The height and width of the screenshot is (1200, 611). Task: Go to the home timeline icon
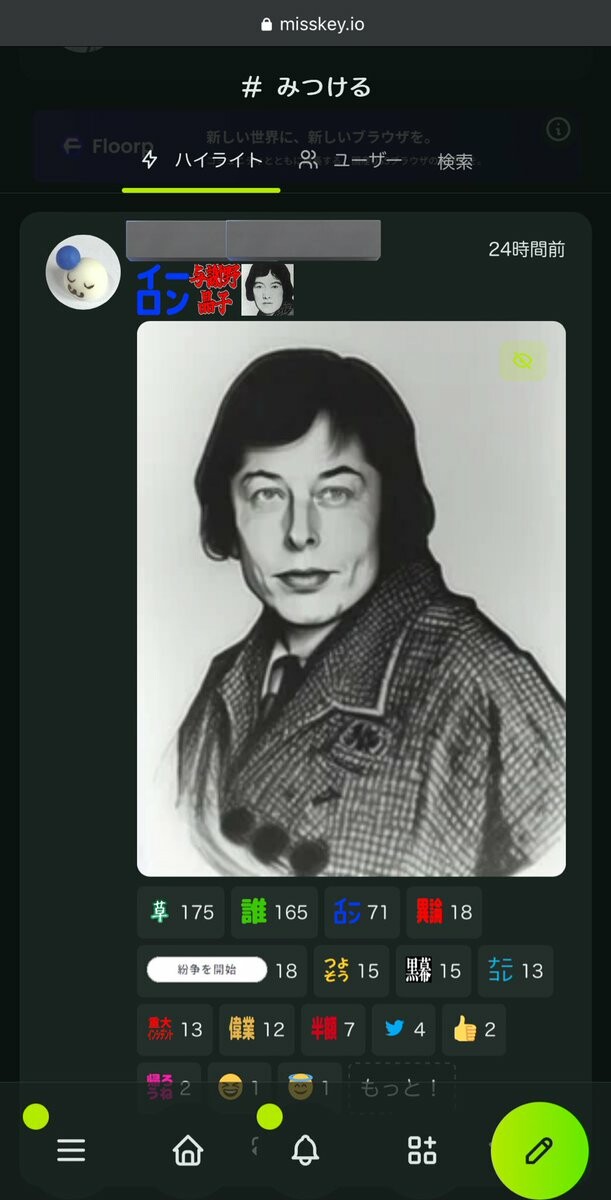click(188, 1150)
